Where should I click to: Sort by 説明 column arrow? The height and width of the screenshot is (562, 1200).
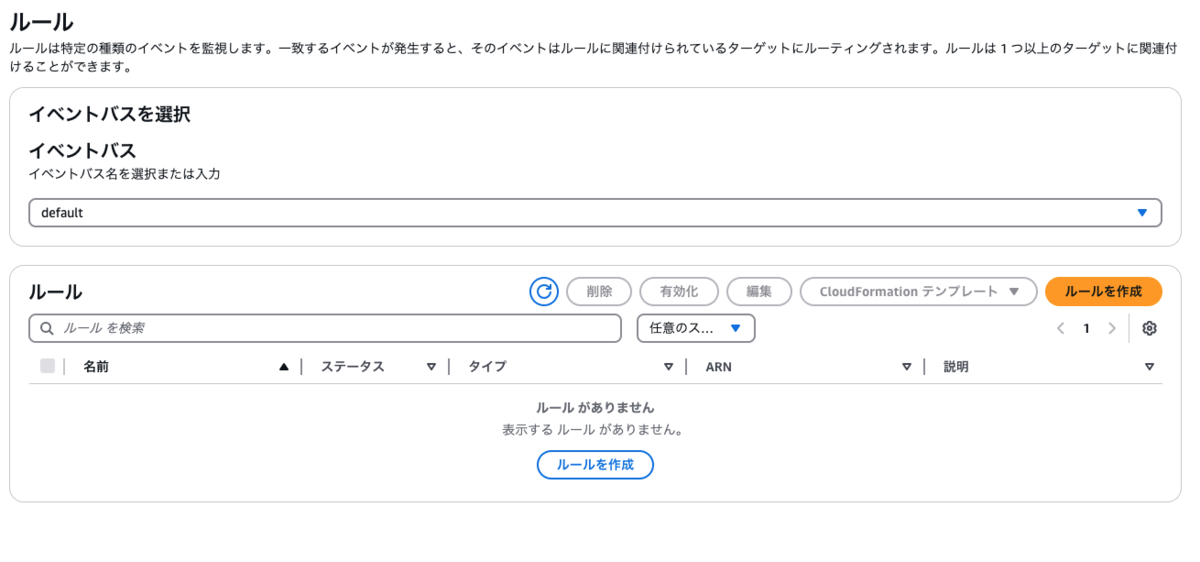1149,367
